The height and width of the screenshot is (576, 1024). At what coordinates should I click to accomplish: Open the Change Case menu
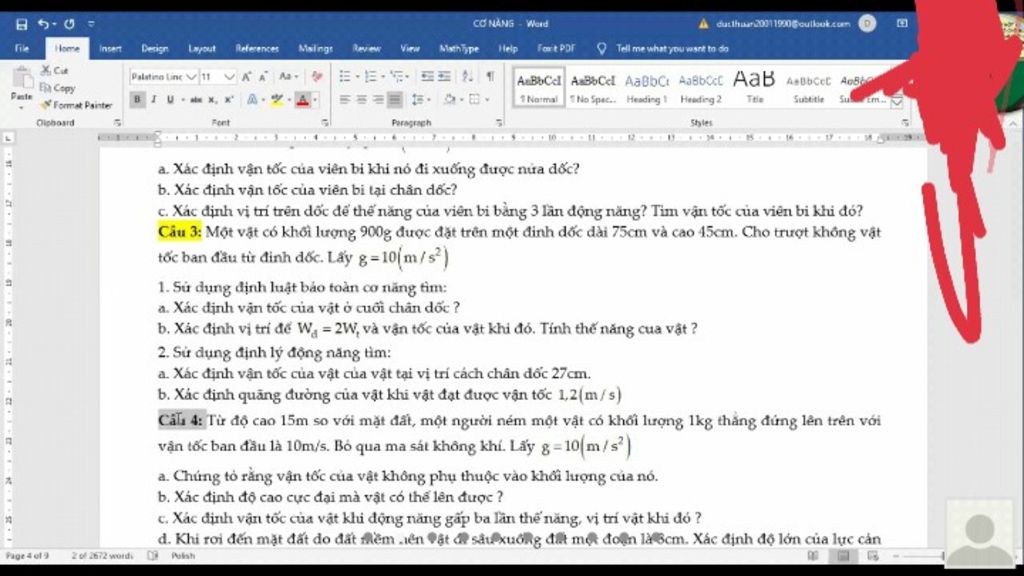[x=288, y=77]
